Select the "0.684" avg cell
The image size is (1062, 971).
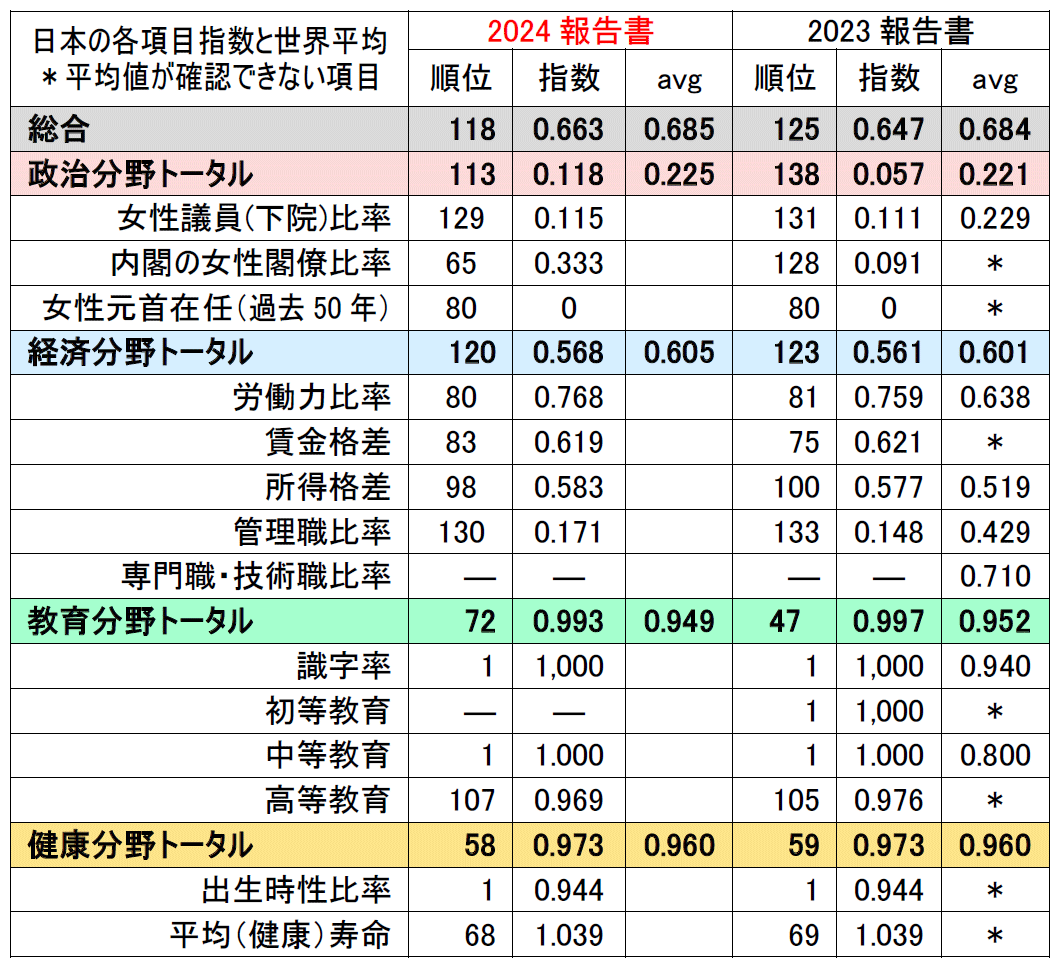pyautogui.click(x=995, y=129)
